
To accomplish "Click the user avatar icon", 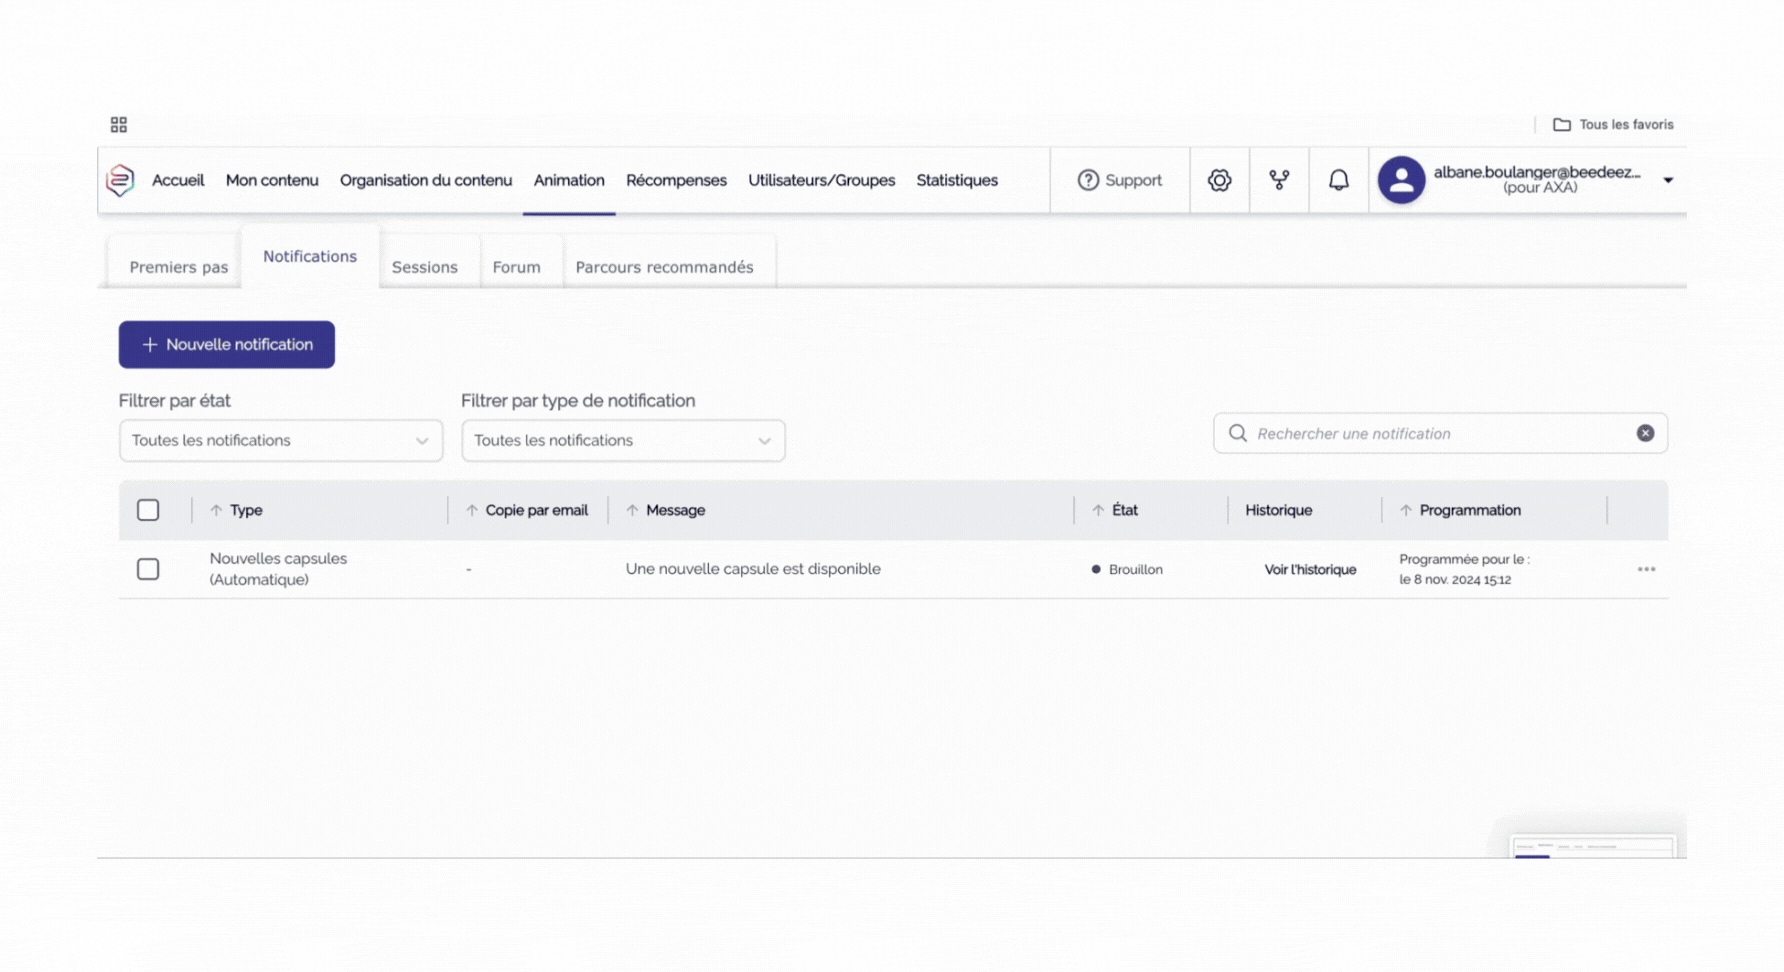I will point(1401,180).
